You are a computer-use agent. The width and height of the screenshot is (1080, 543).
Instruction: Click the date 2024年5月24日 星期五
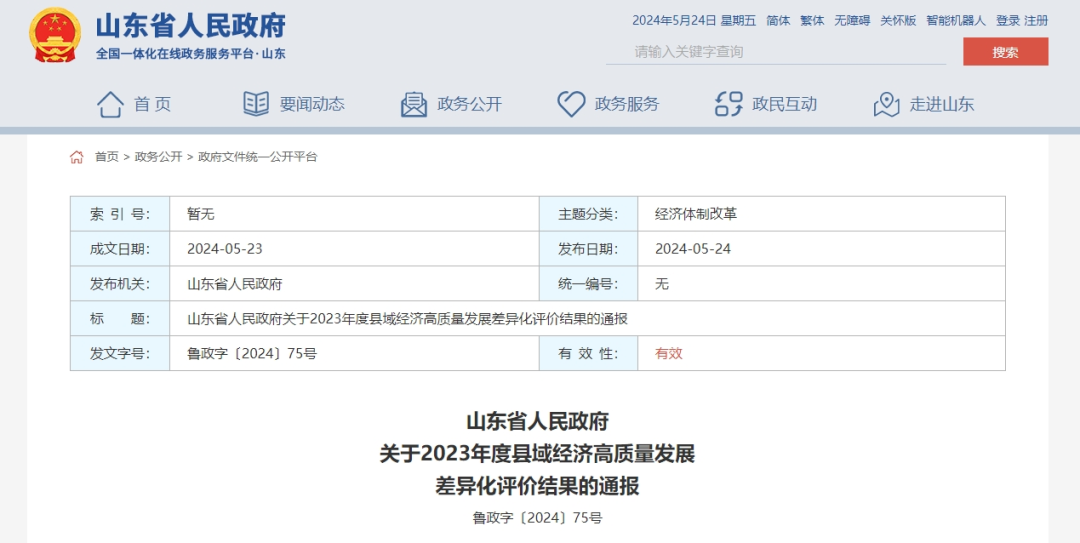[x=694, y=21]
